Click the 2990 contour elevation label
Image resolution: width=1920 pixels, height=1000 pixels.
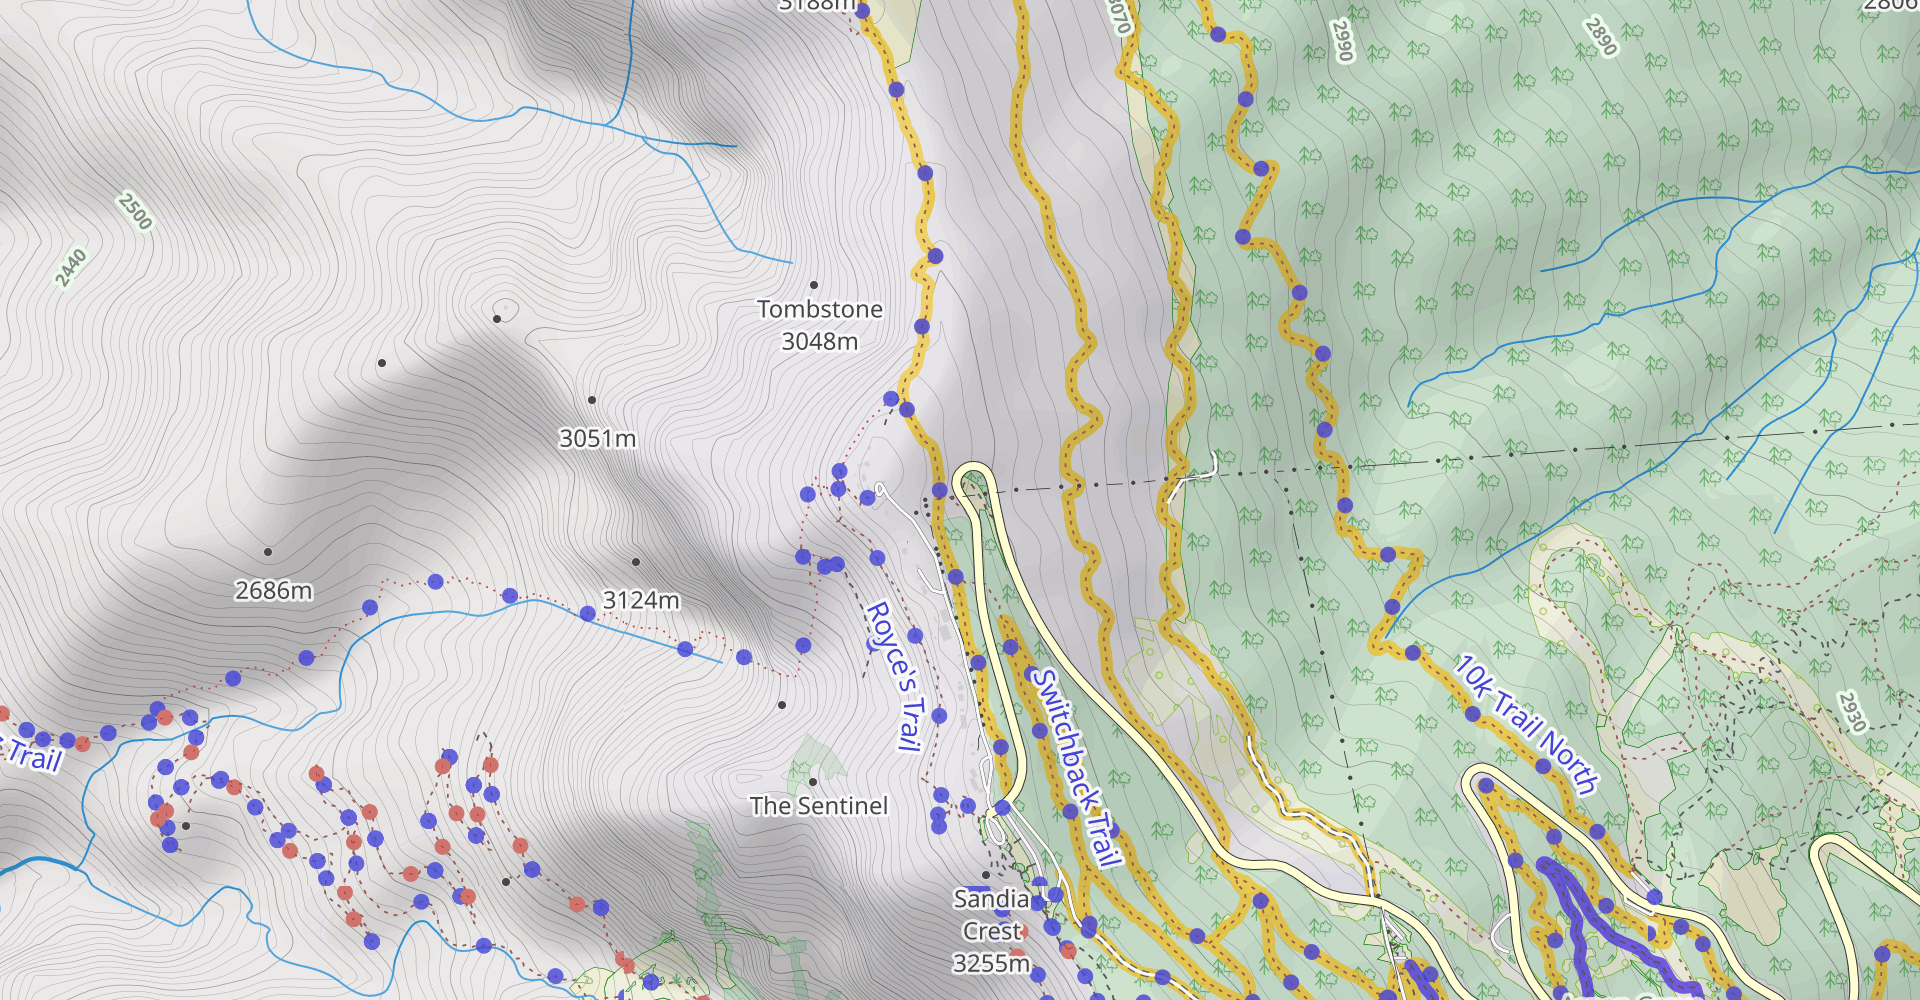pos(1342,40)
